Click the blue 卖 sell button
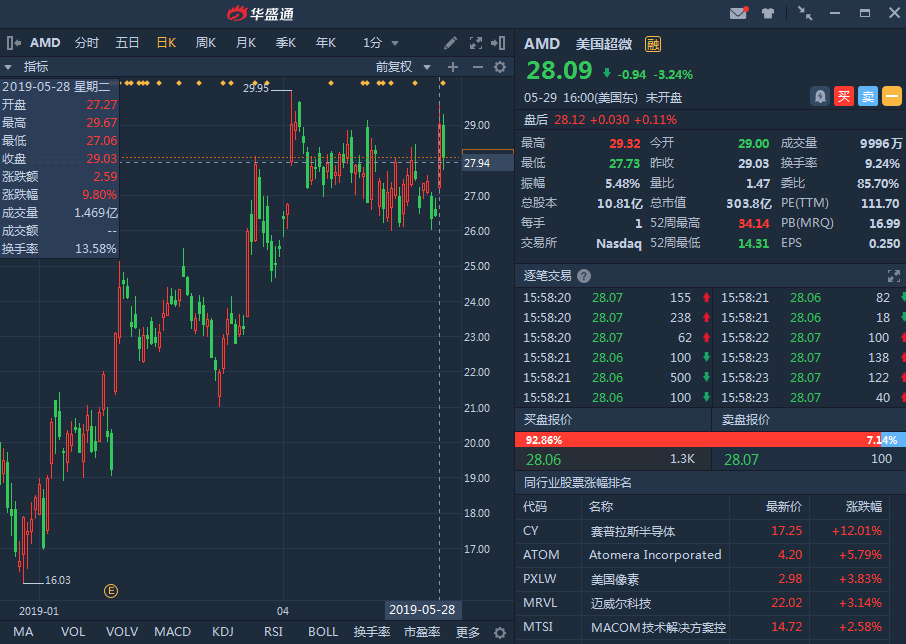The image size is (906, 644). tap(867, 96)
